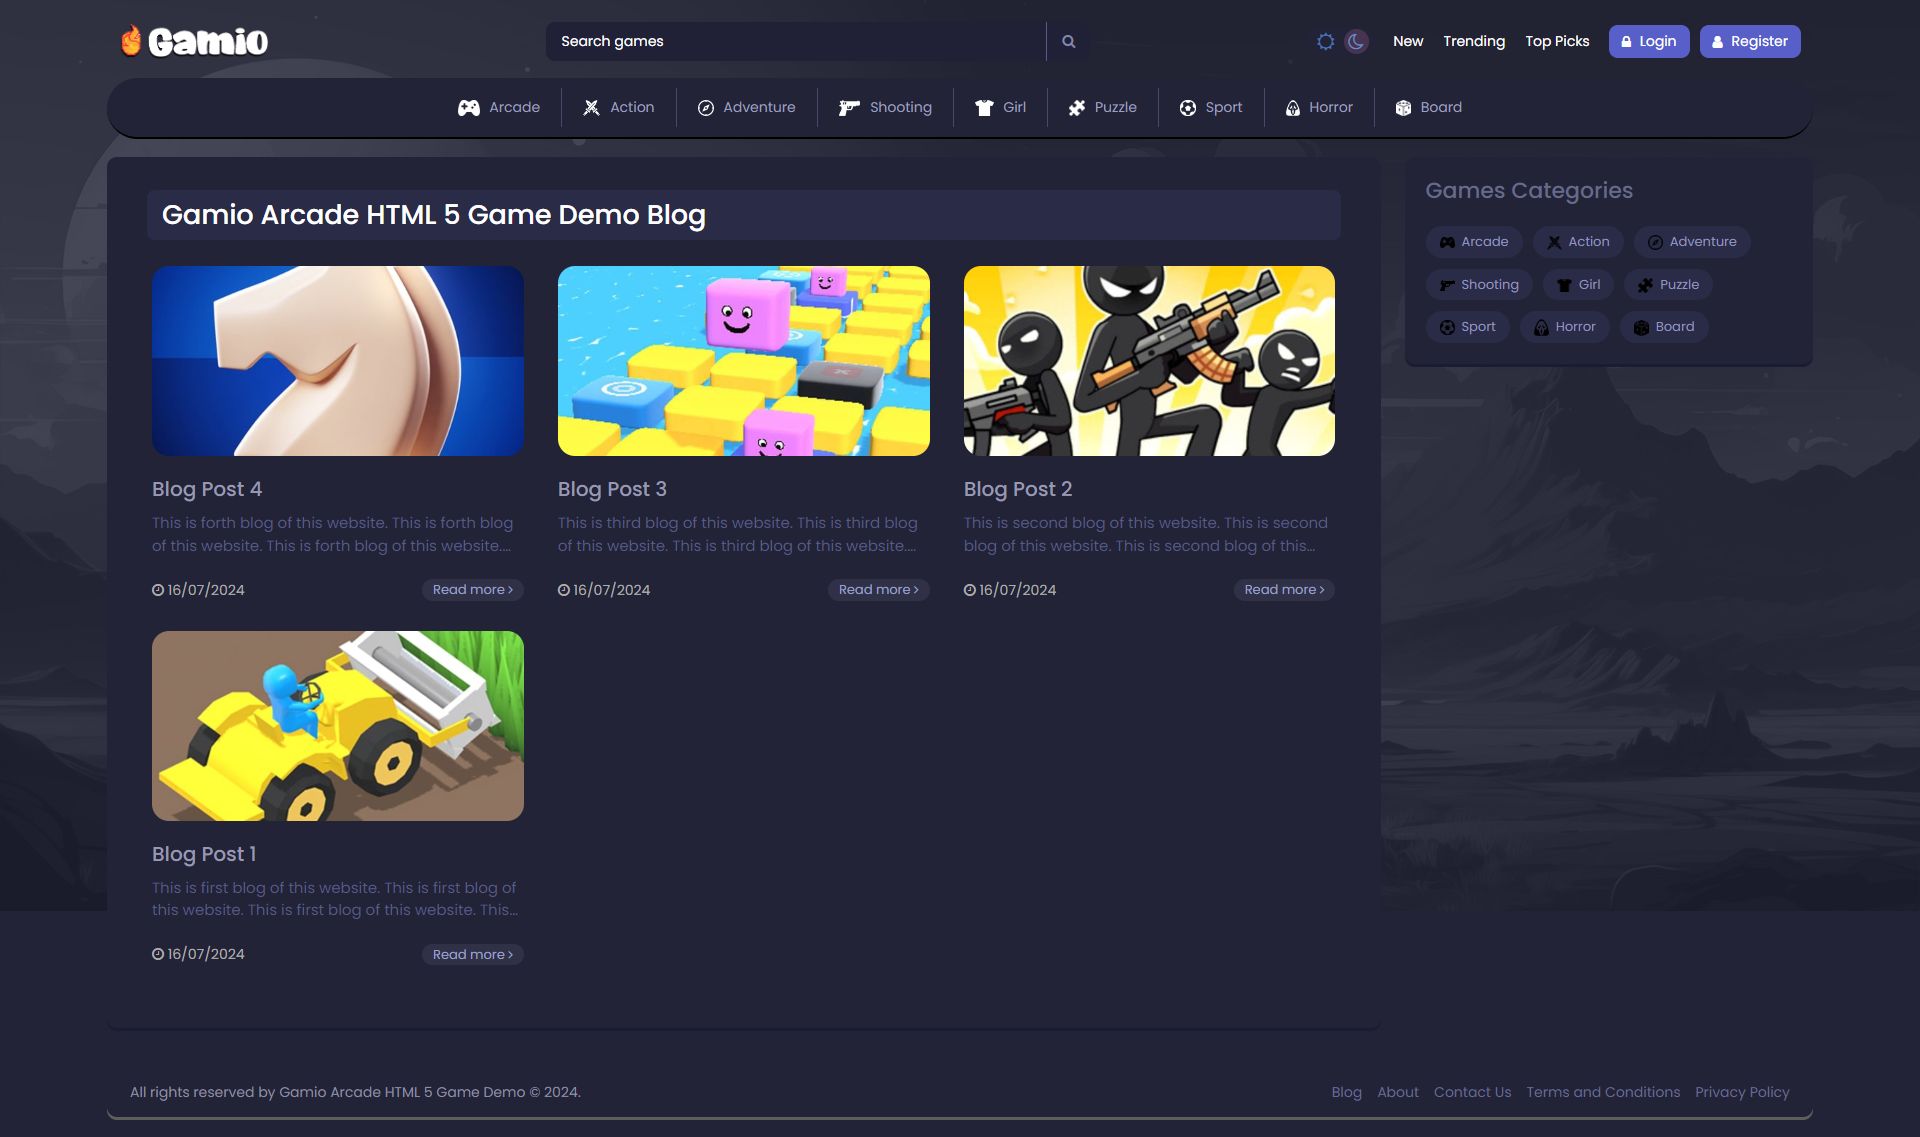Open the Trending menu item

click(1473, 41)
